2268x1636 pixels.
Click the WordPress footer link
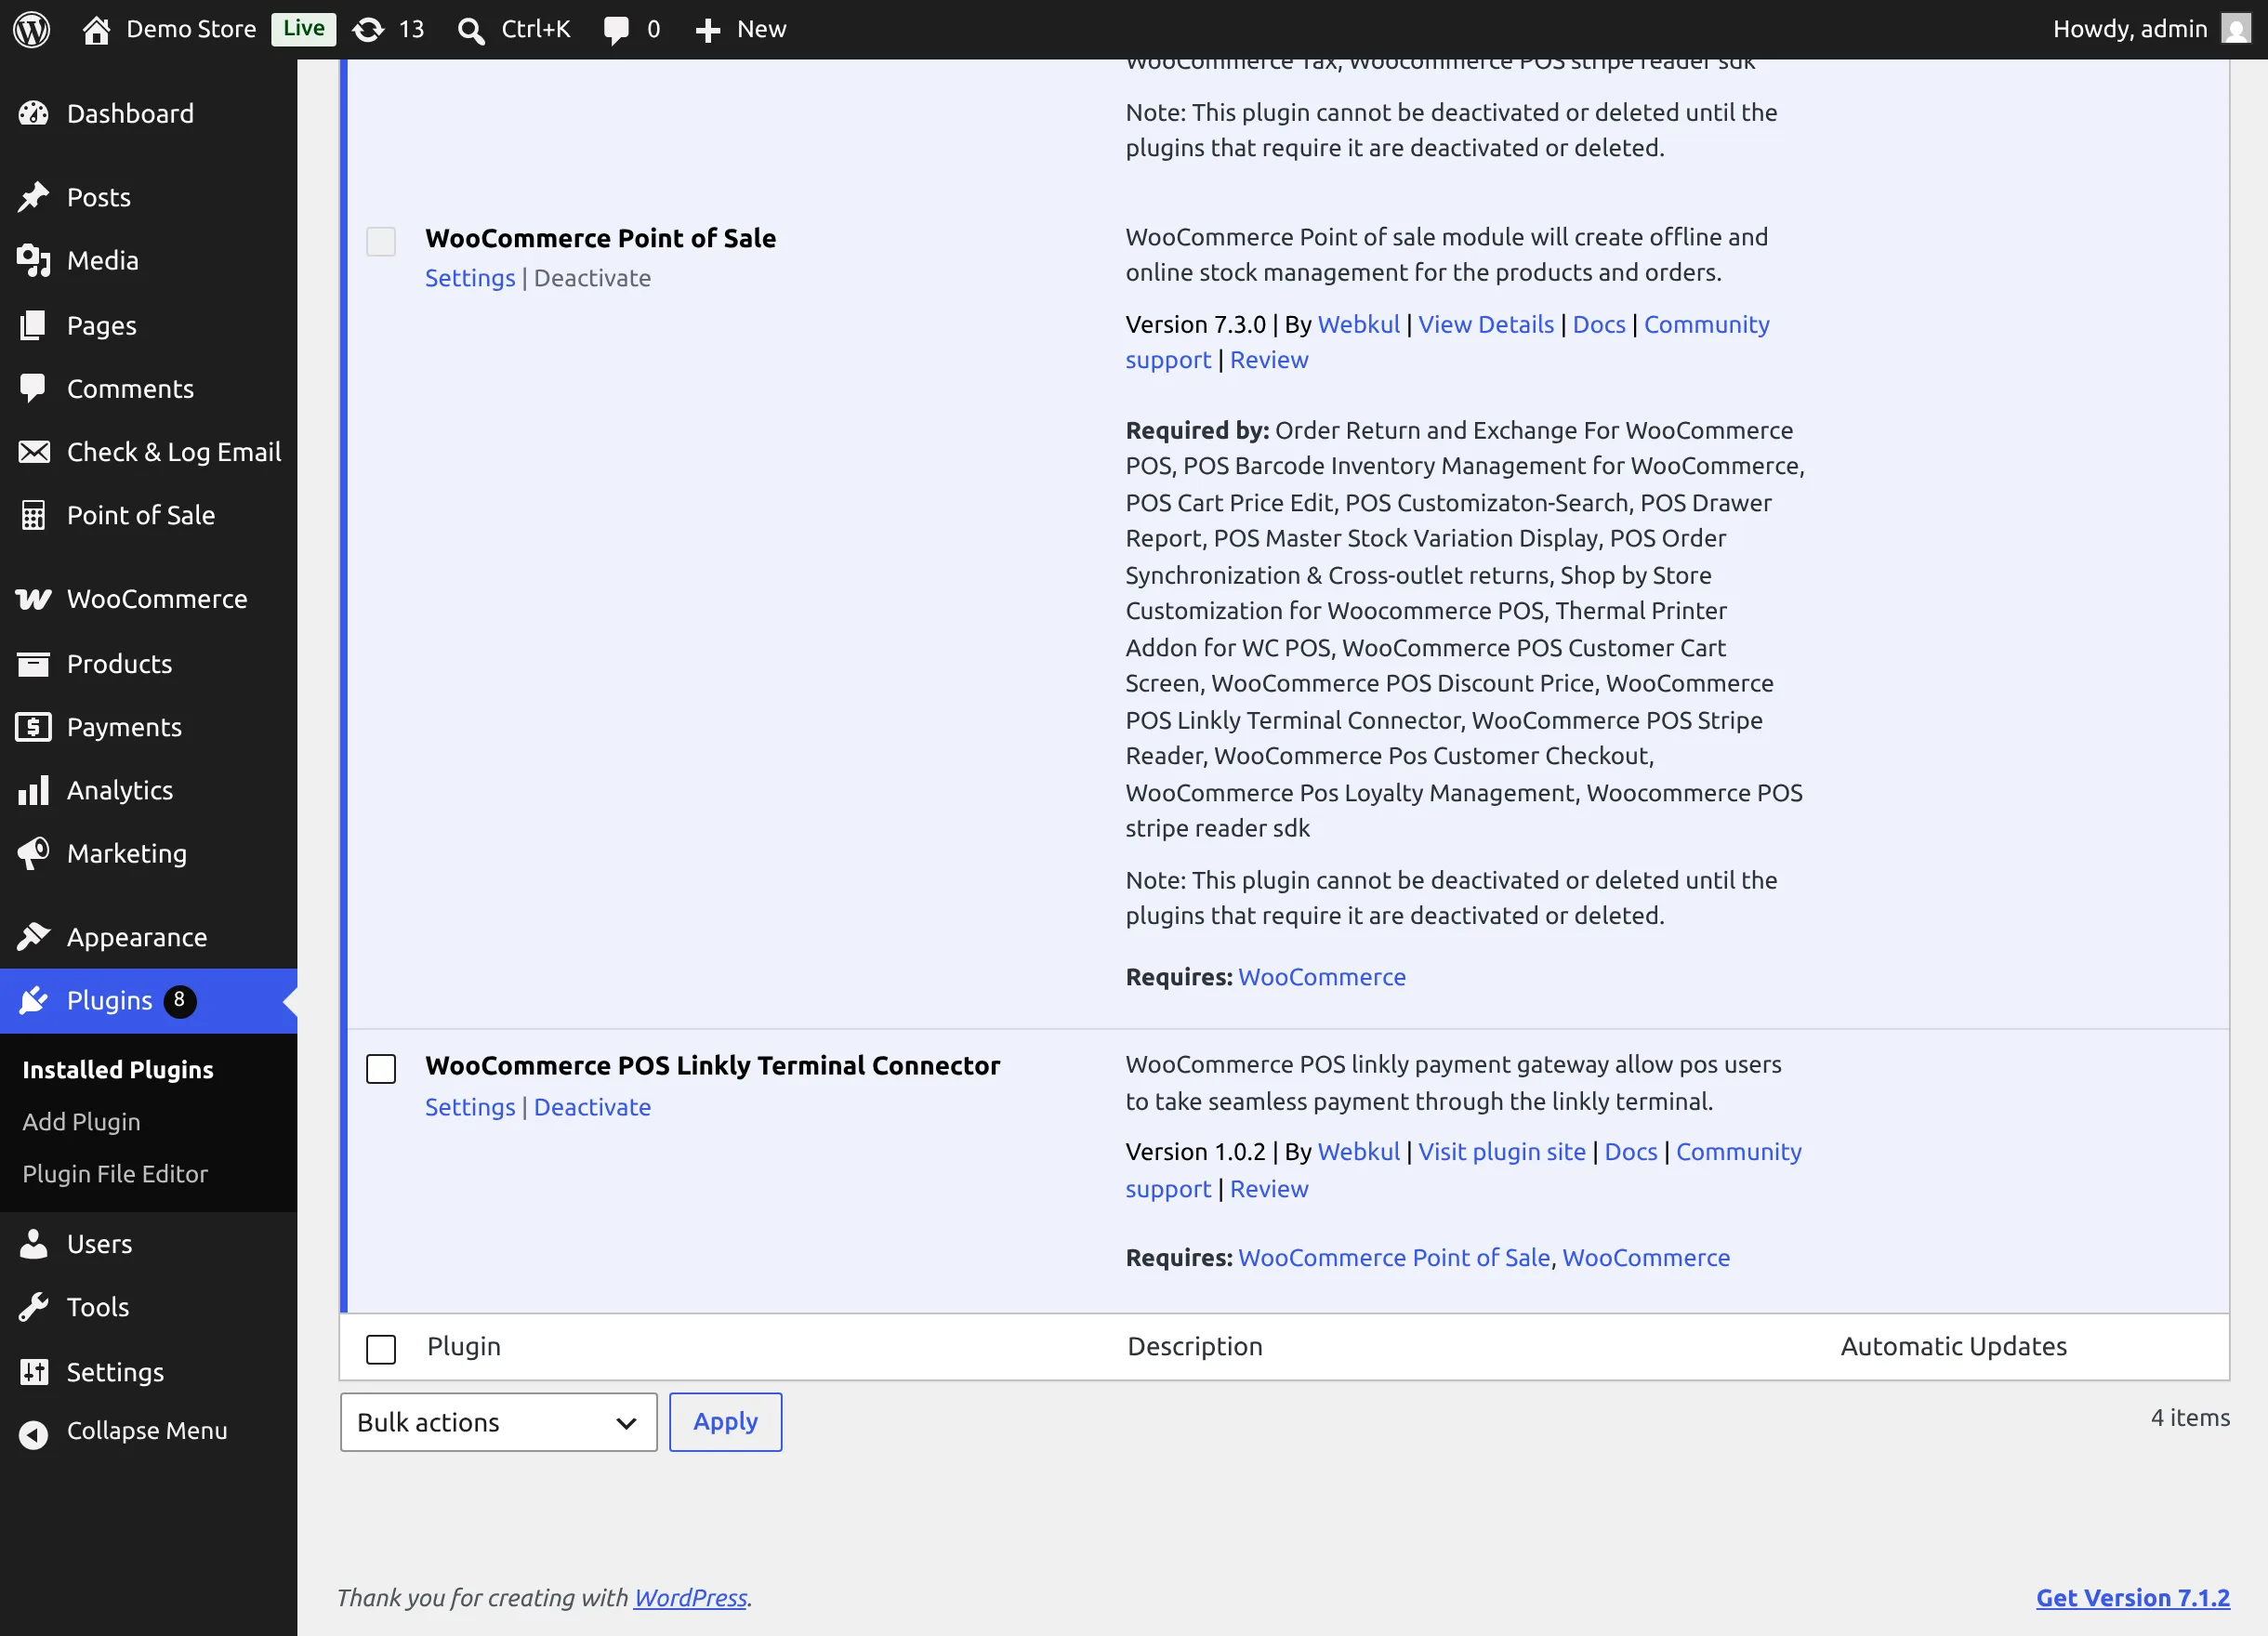[690, 1597]
